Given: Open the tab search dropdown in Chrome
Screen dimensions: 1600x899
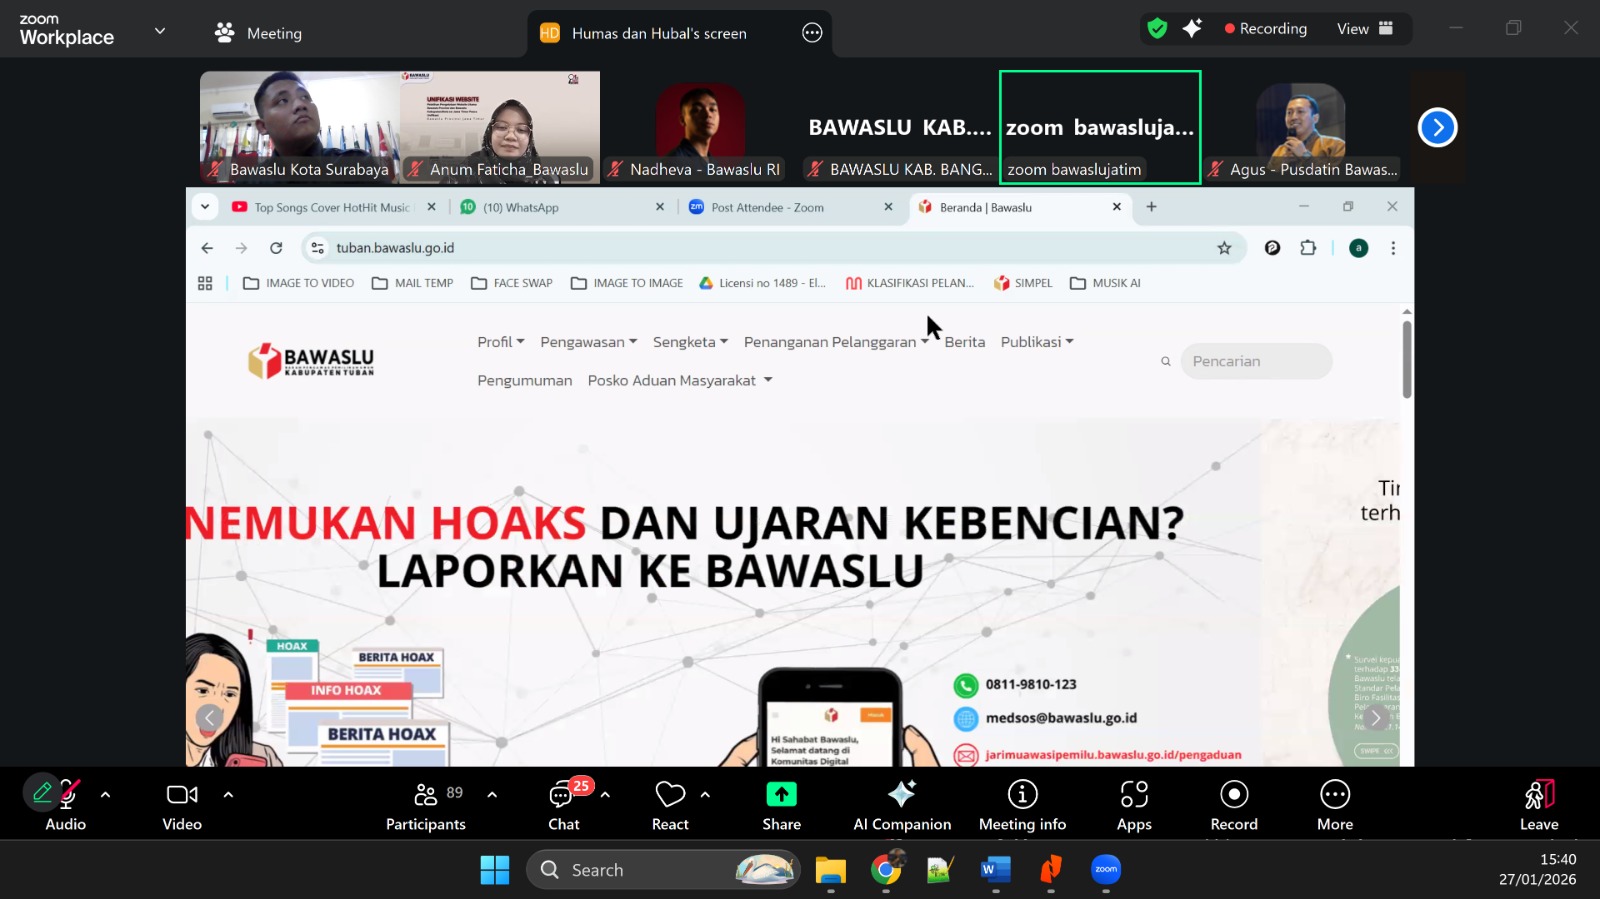Looking at the screenshot, I should tap(205, 207).
